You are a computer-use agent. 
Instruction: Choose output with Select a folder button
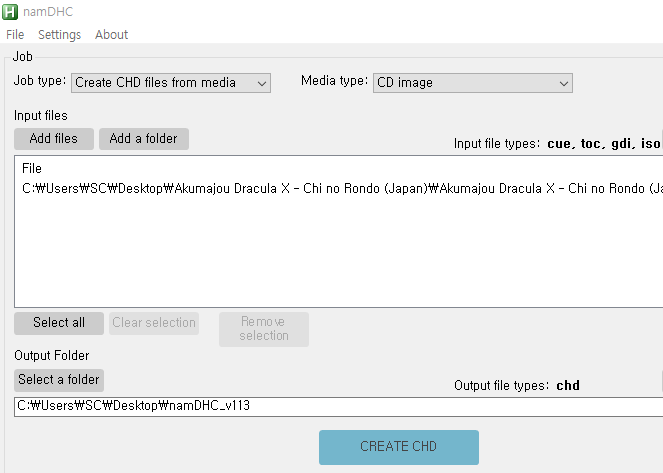(59, 380)
